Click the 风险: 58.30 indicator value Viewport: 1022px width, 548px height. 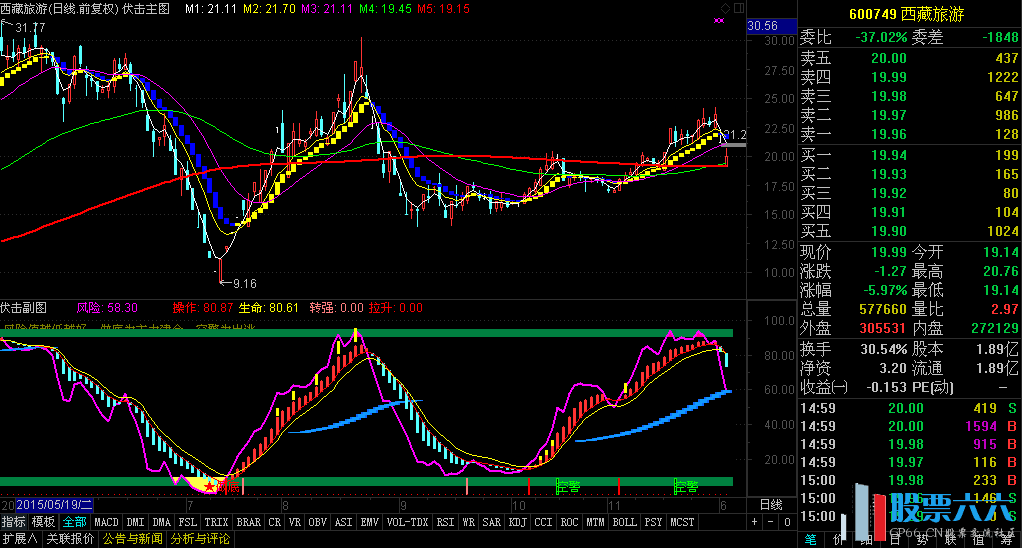(x=107, y=308)
